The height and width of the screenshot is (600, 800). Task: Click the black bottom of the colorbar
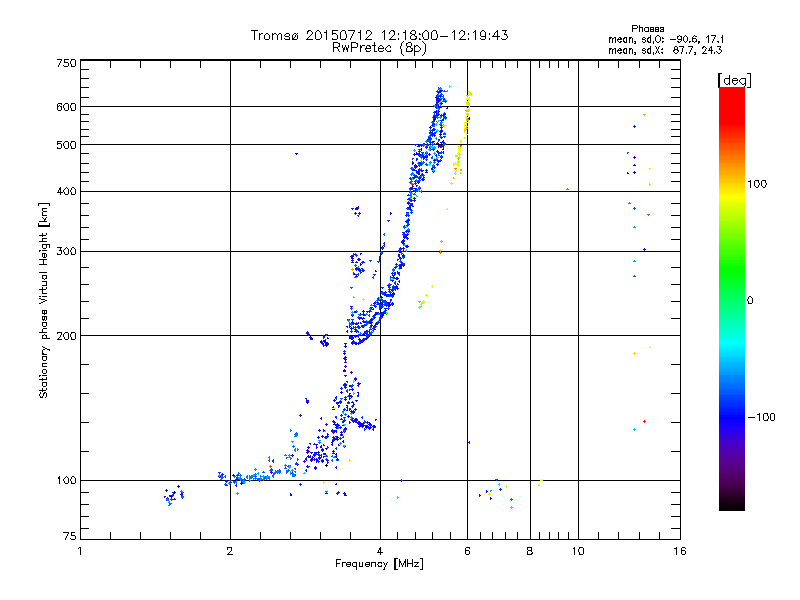point(732,503)
